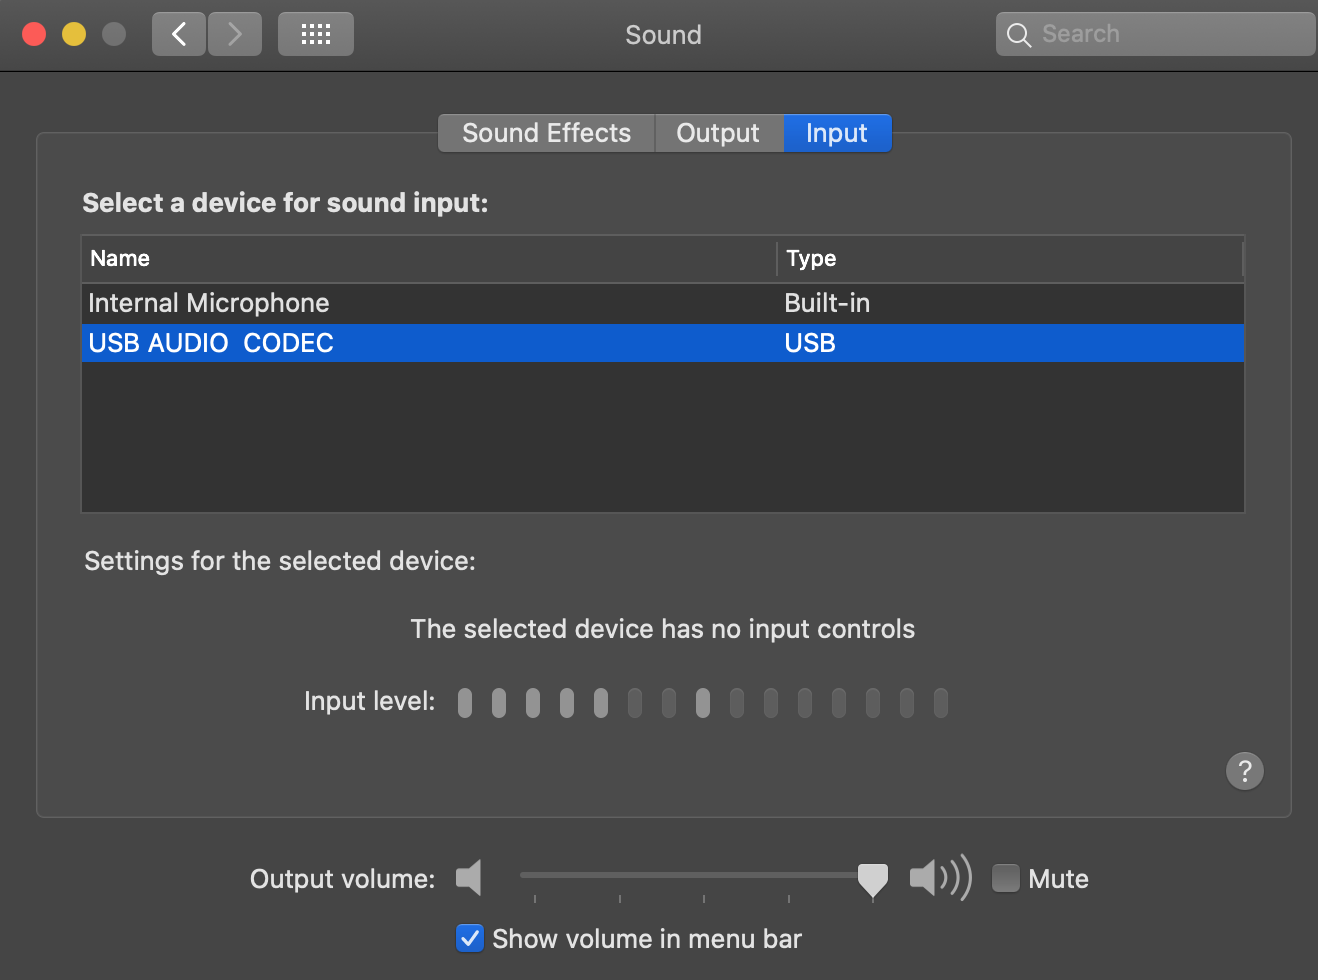Image resolution: width=1318 pixels, height=980 pixels.
Task: Switch to the Sound Effects tab
Action: [547, 133]
